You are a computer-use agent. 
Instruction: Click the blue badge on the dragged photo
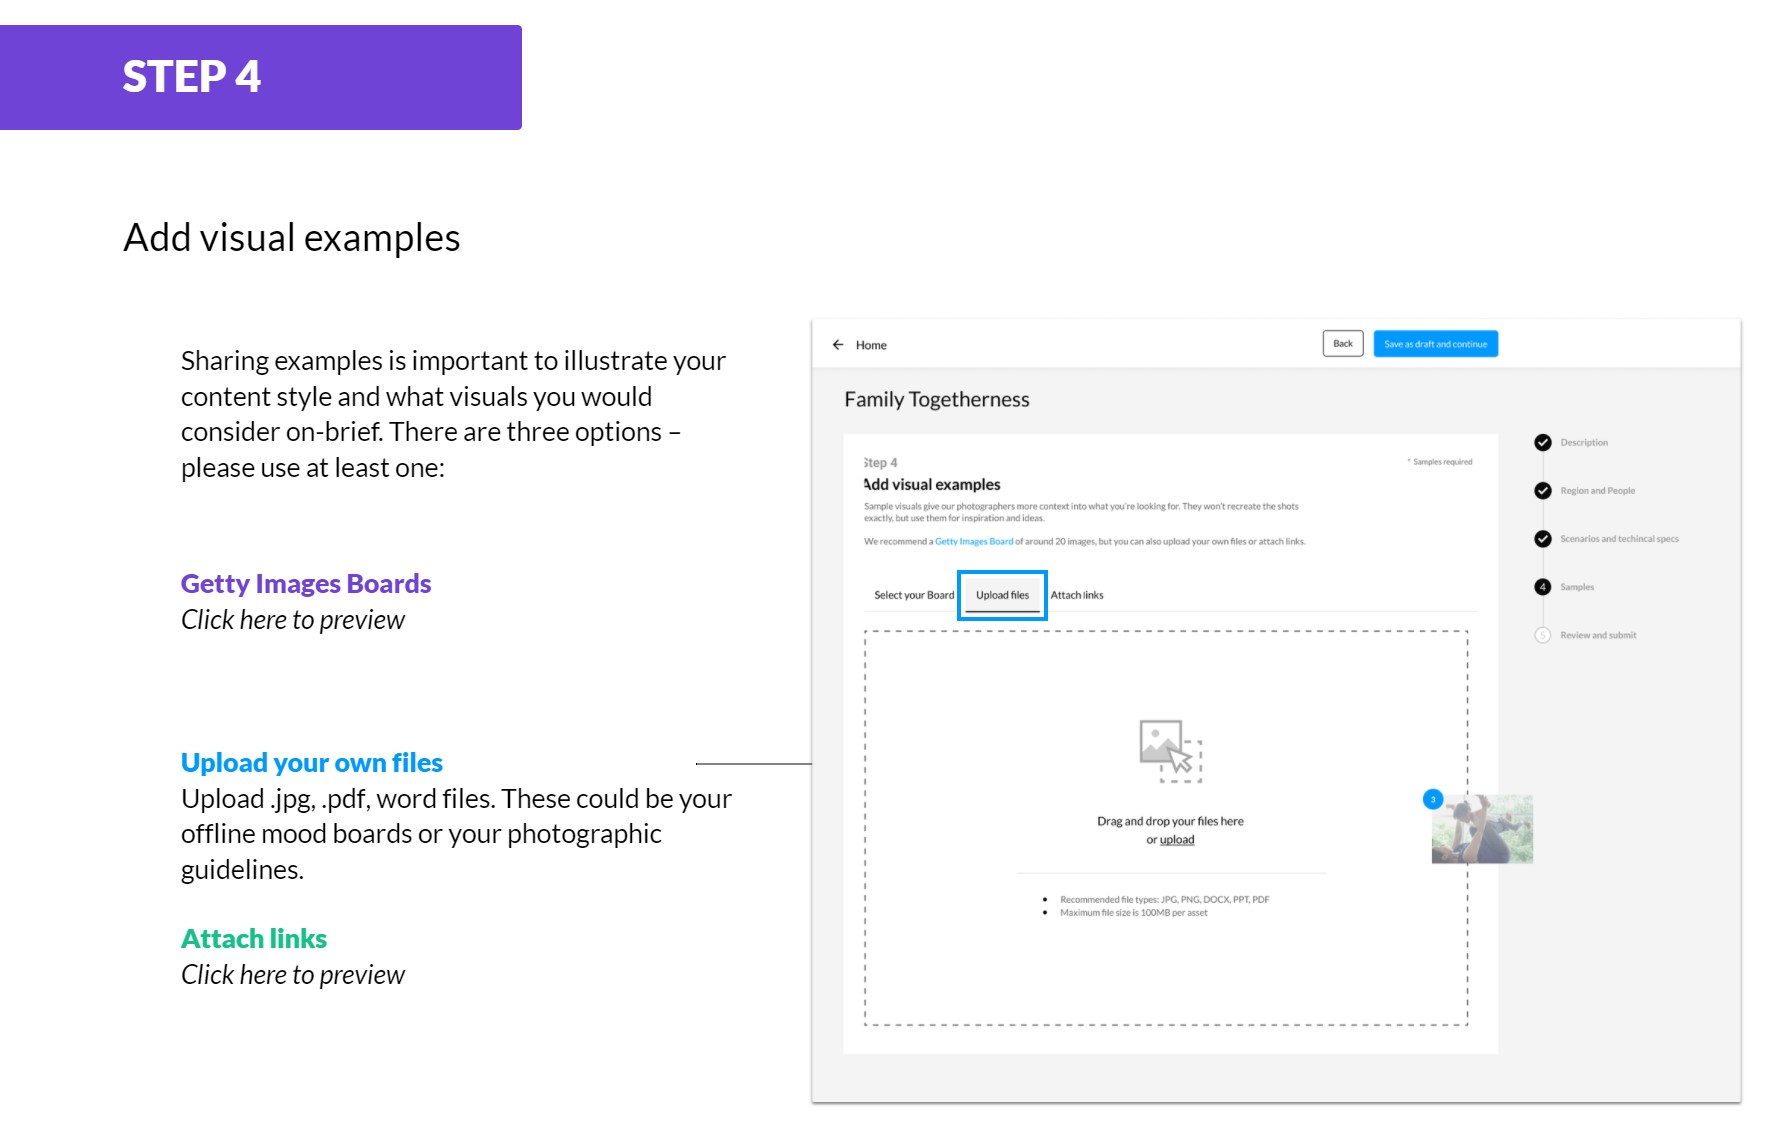point(1433,800)
